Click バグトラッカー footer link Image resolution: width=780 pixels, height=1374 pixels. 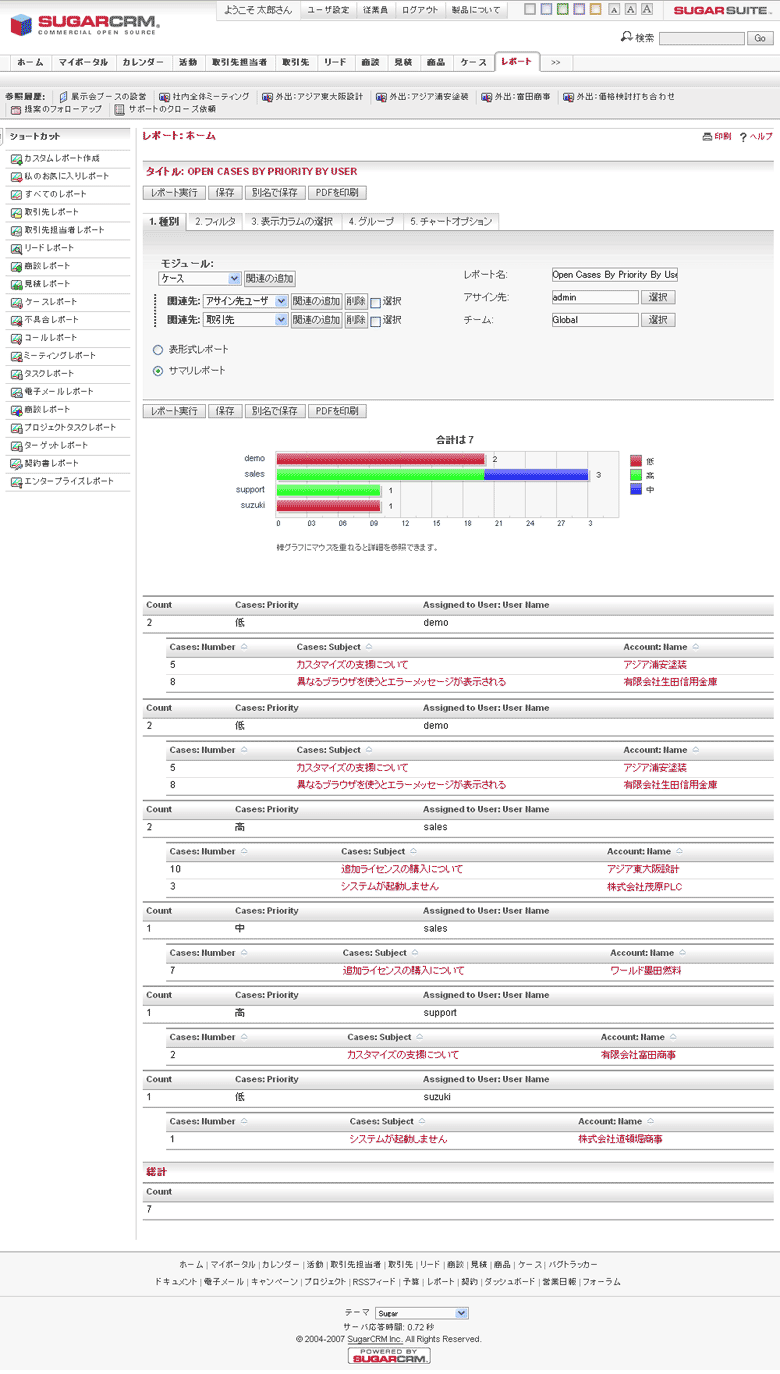pos(574,1265)
